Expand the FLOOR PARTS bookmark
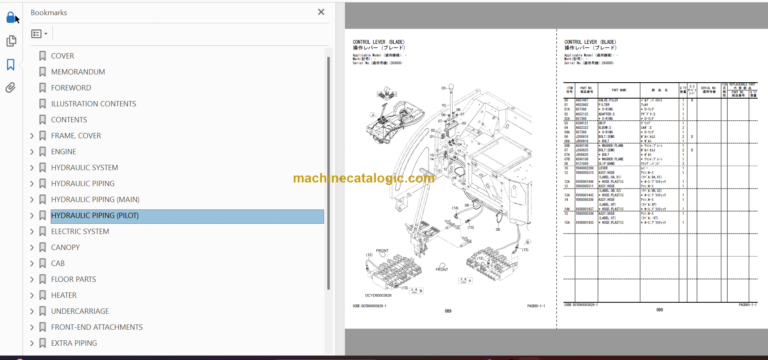The width and height of the screenshot is (768, 360). [x=32, y=279]
